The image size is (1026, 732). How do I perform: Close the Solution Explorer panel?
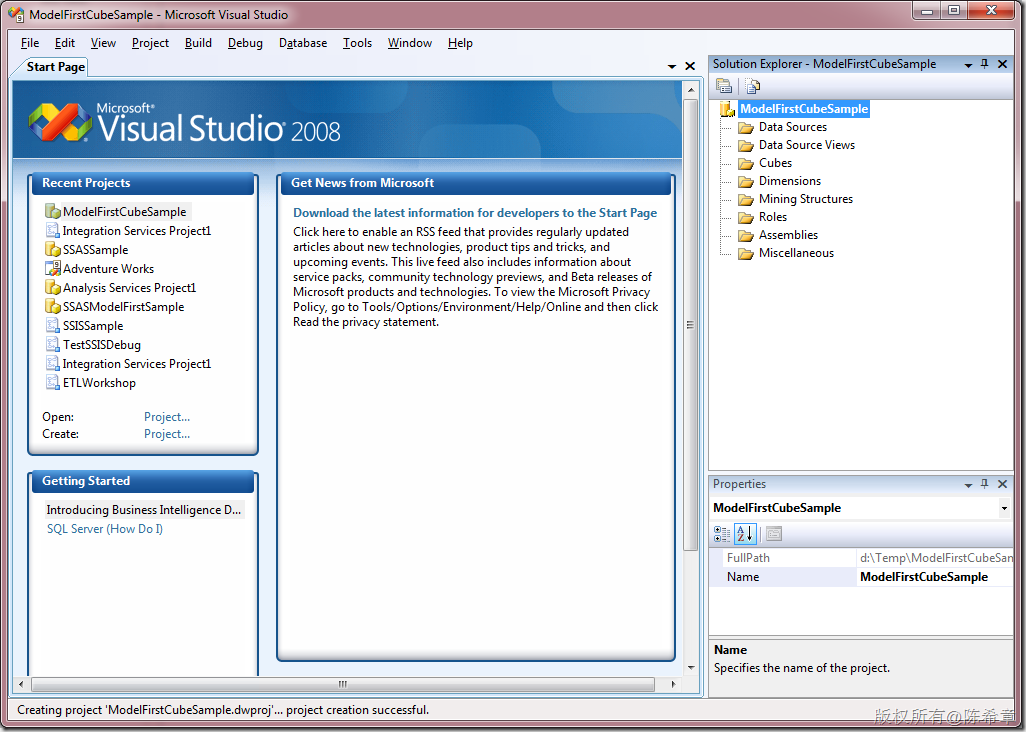1002,63
